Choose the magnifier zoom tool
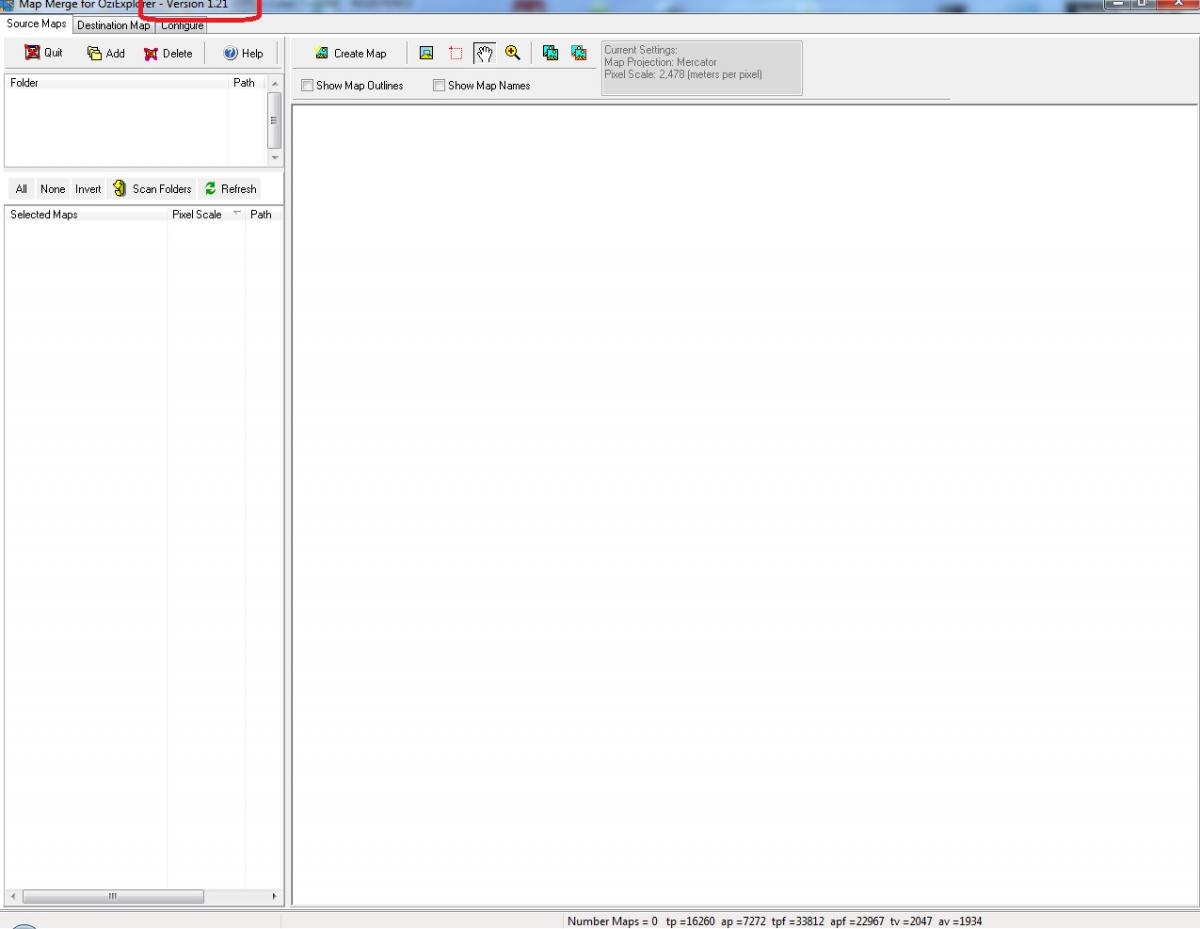1200x929 pixels. click(513, 54)
